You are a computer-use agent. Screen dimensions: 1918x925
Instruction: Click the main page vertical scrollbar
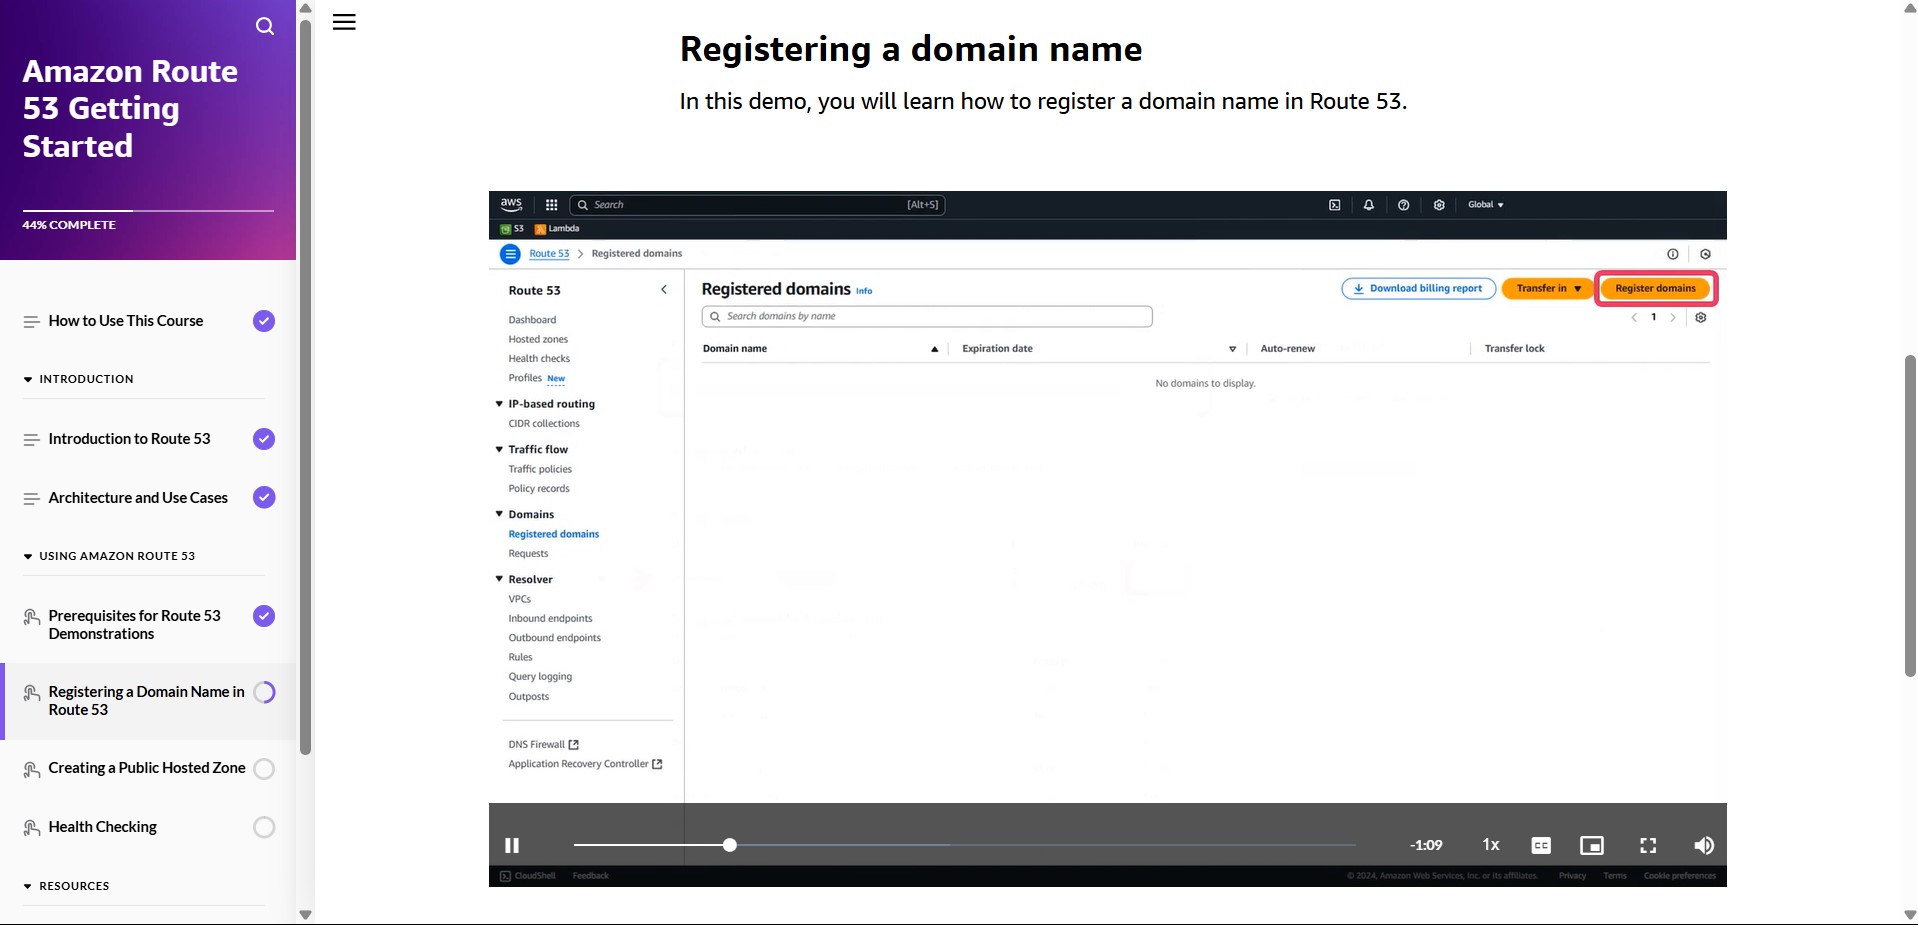[x=1909, y=515]
